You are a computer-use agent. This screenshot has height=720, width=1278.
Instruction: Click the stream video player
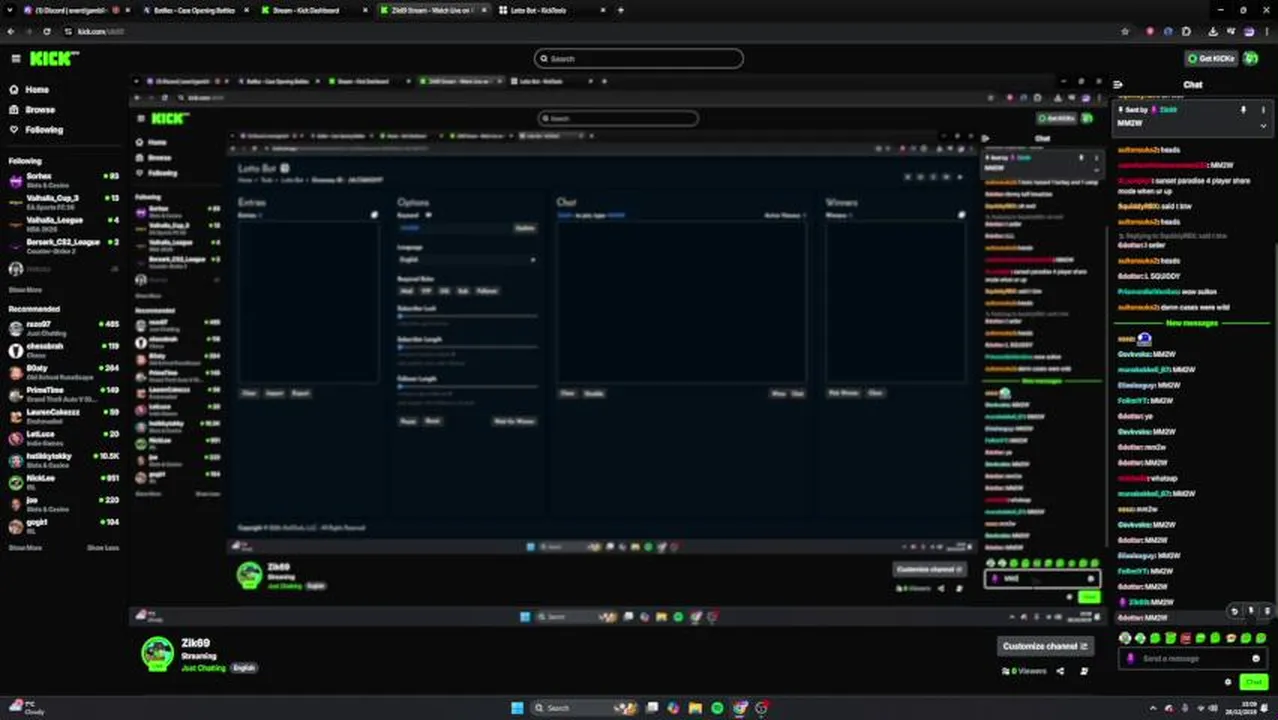click(618, 350)
